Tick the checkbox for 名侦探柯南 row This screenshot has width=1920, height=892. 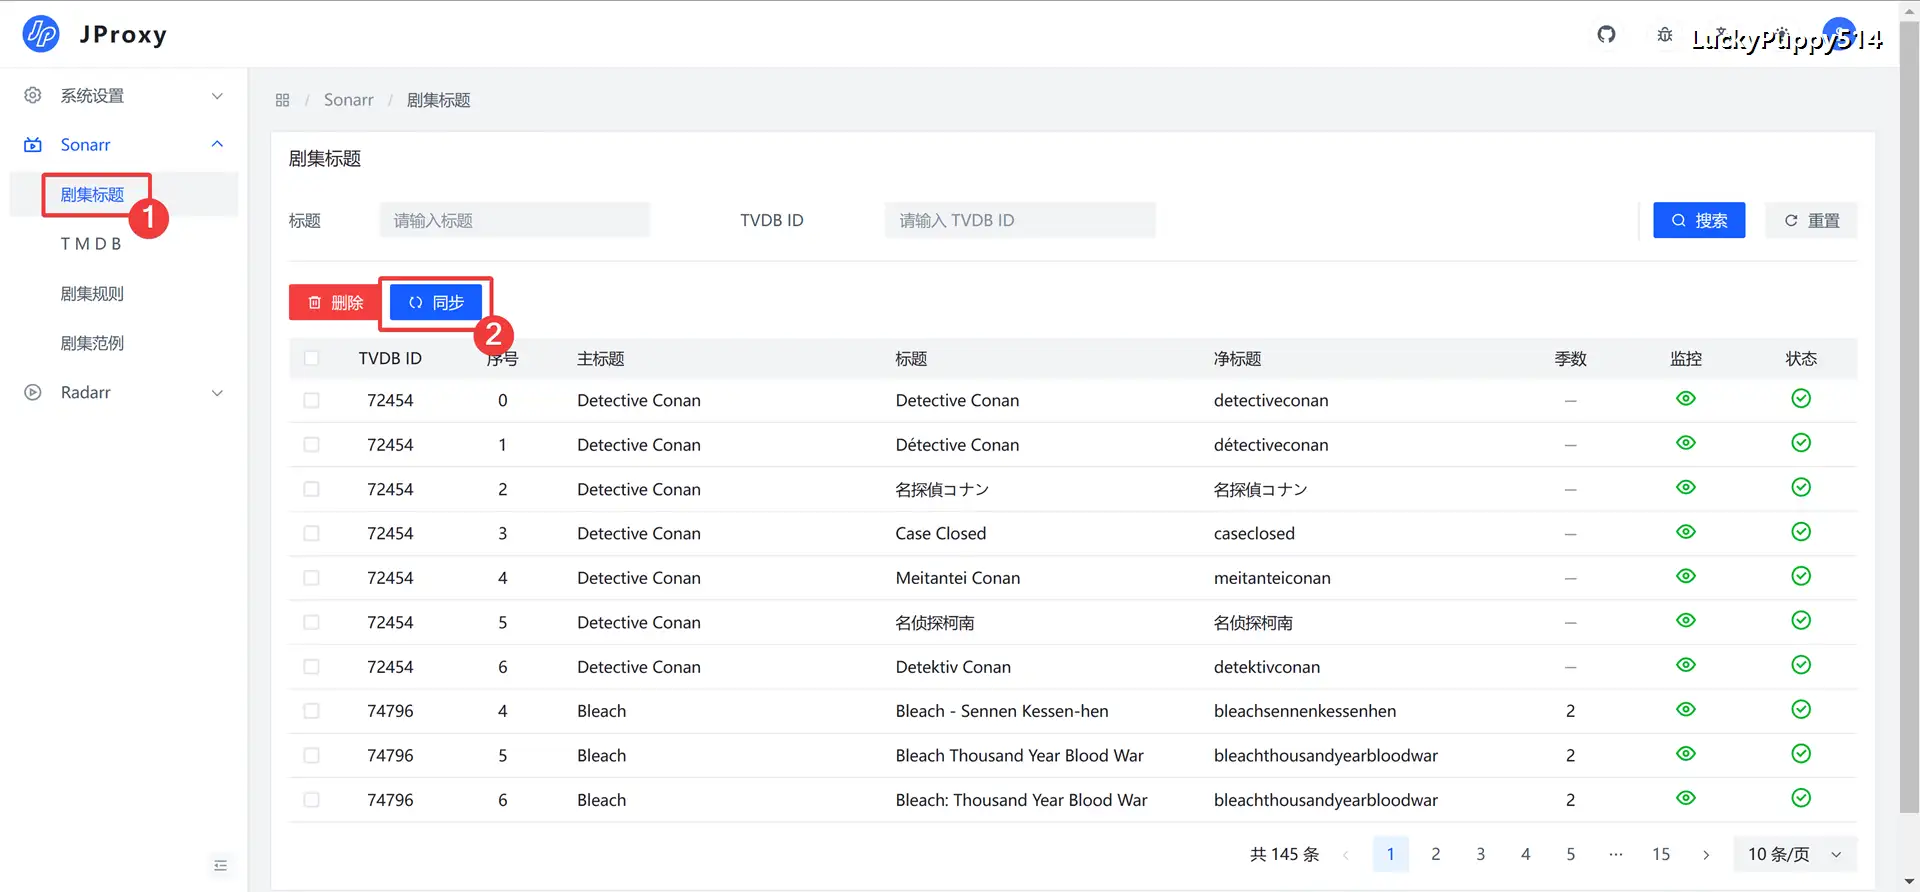coord(311,622)
